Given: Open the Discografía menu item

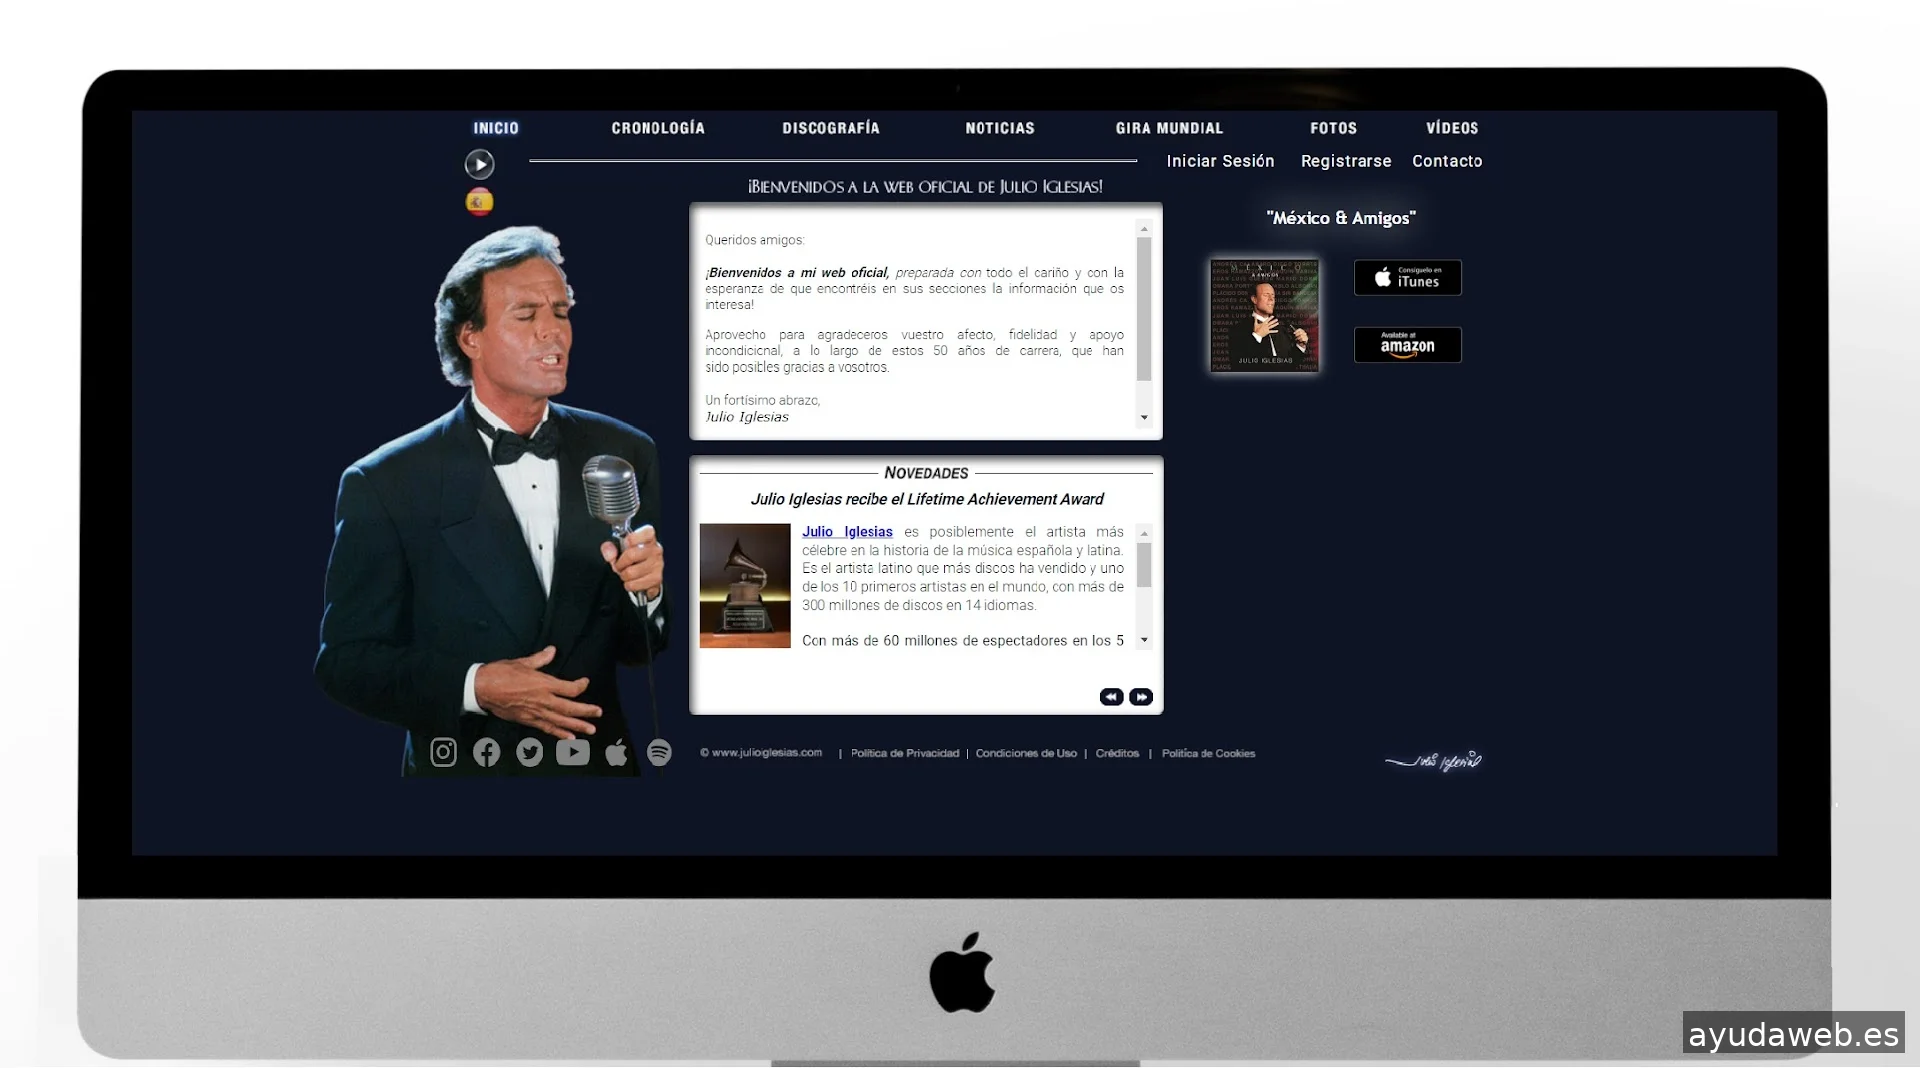Looking at the screenshot, I should [x=830, y=128].
